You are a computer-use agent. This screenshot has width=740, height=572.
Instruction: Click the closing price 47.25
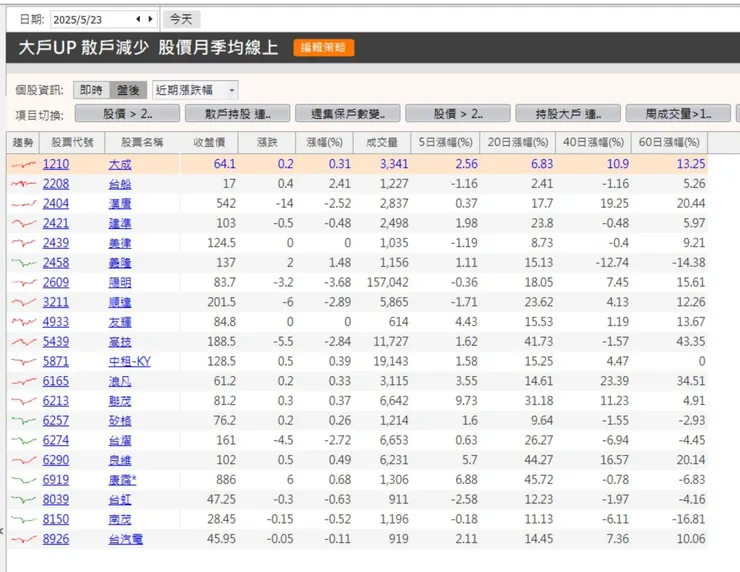[221, 500]
